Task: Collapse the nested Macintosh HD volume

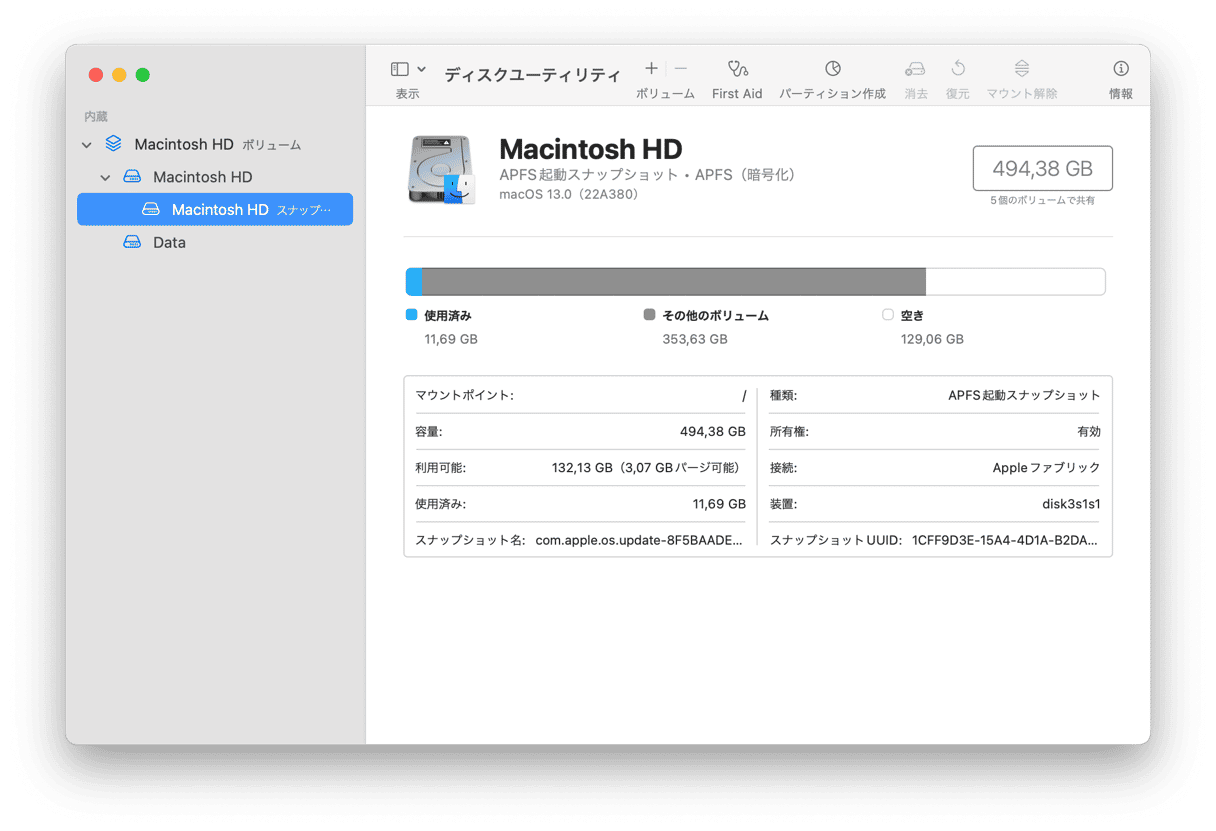Action: coord(105,178)
